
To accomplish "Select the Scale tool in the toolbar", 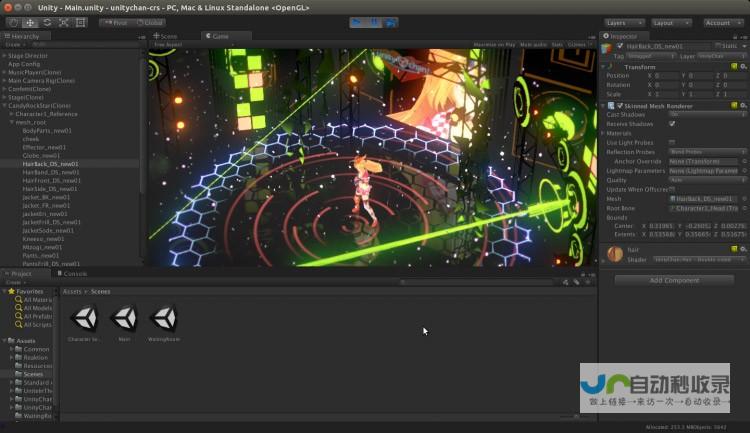I will 64,22.
